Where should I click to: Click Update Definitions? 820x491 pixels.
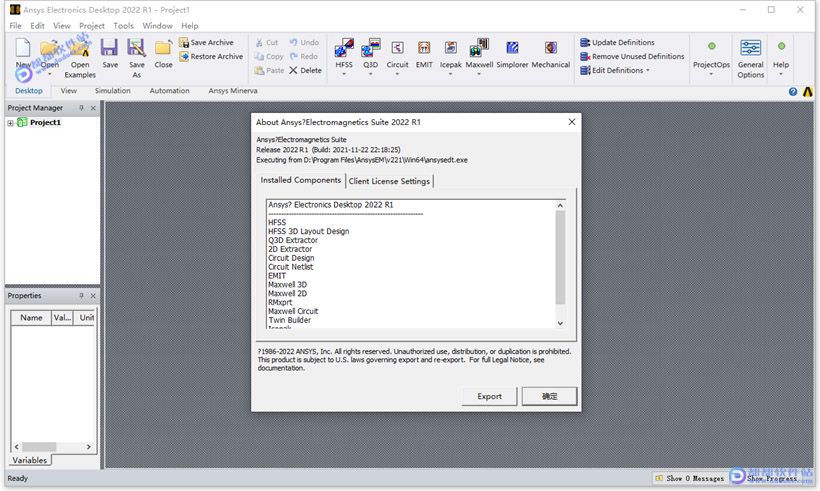coord(617,42)
